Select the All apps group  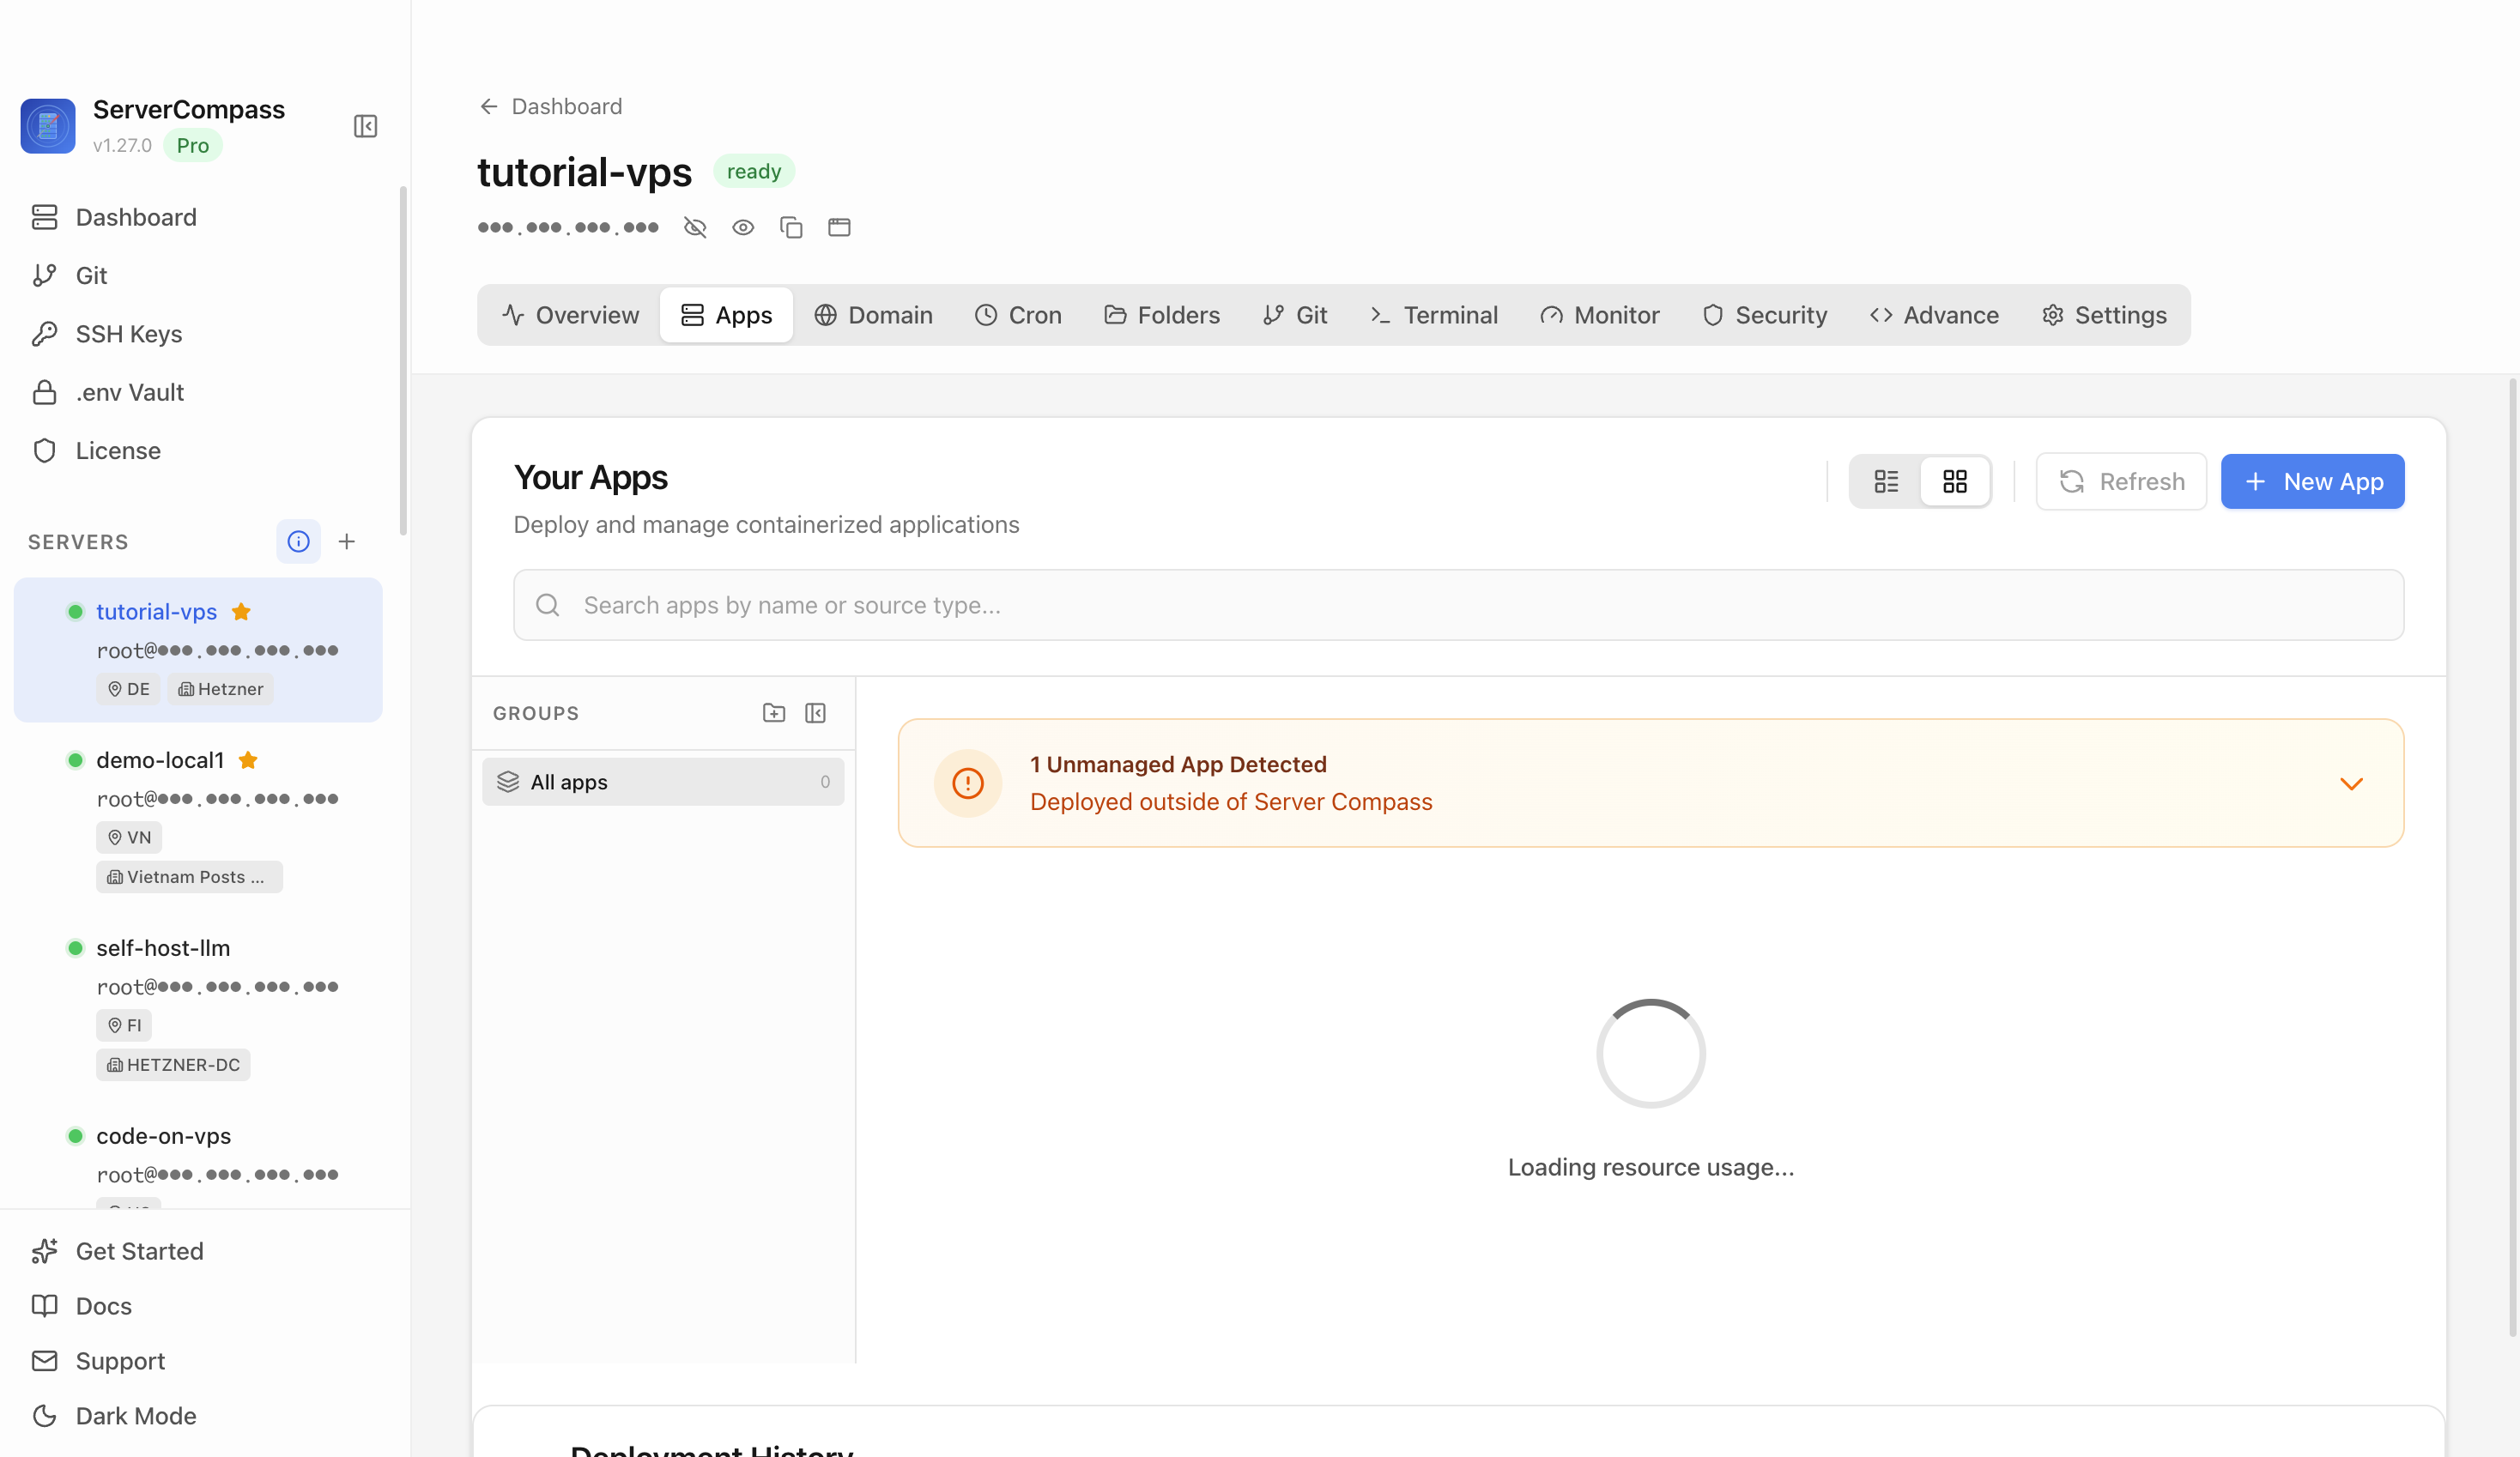click(x=663, y=782)
